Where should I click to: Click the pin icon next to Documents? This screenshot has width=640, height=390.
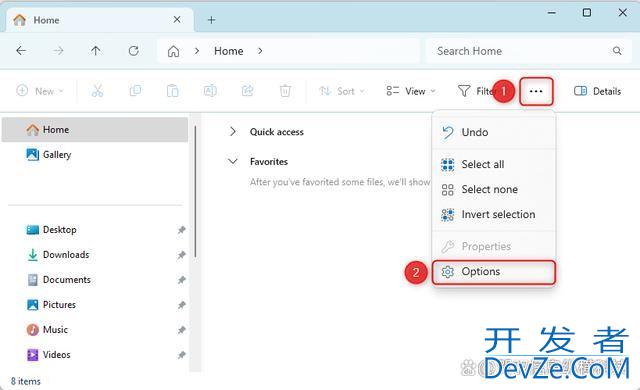click(182, 280)
